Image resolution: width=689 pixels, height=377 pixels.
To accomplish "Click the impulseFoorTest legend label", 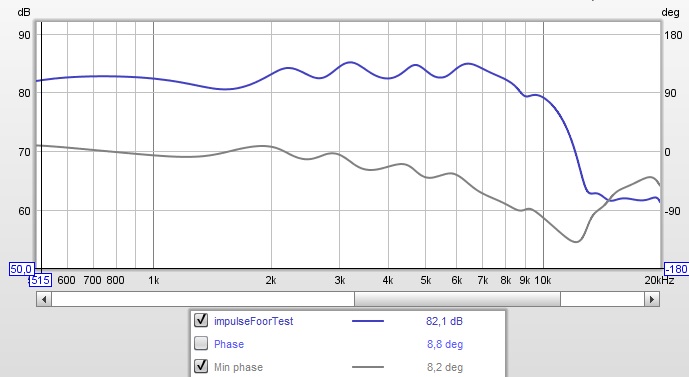I will [254, 321].
